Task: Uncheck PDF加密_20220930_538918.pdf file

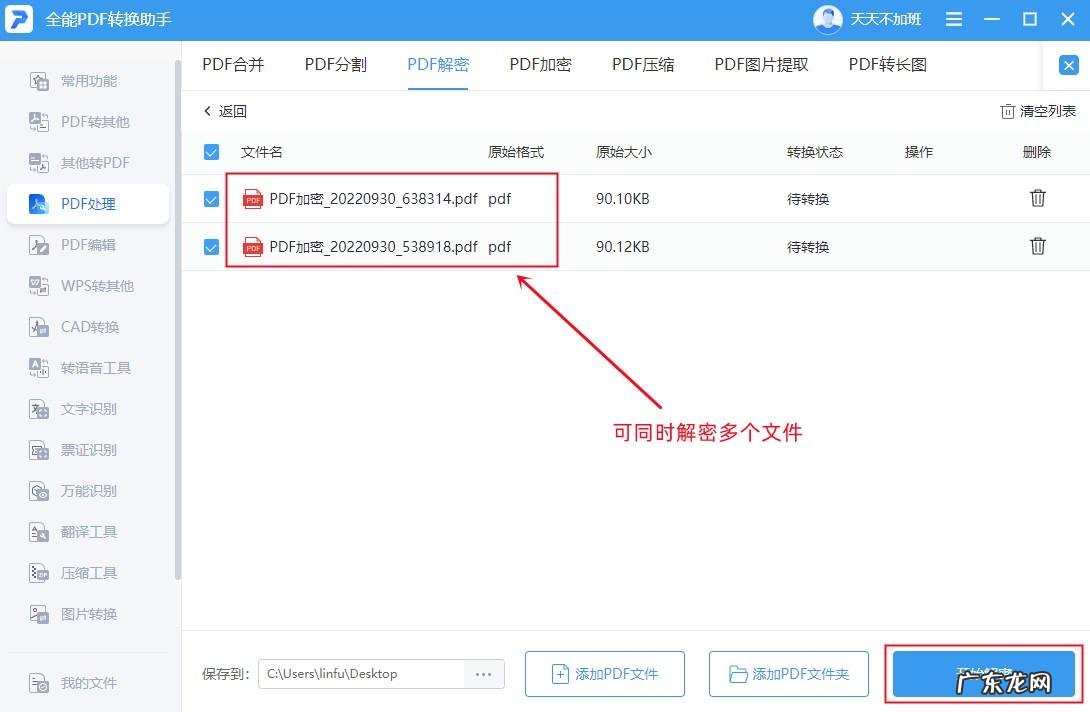Action: click(211, 246)
